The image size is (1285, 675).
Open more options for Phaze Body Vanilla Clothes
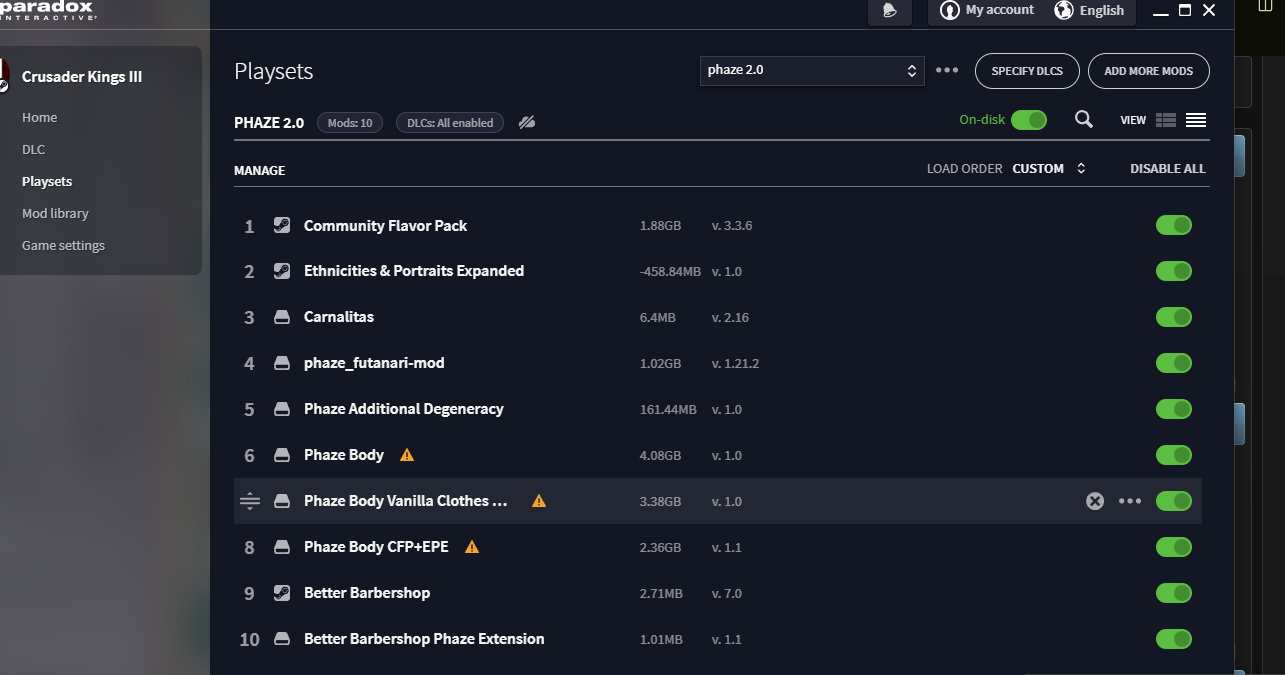(1130, 501)
